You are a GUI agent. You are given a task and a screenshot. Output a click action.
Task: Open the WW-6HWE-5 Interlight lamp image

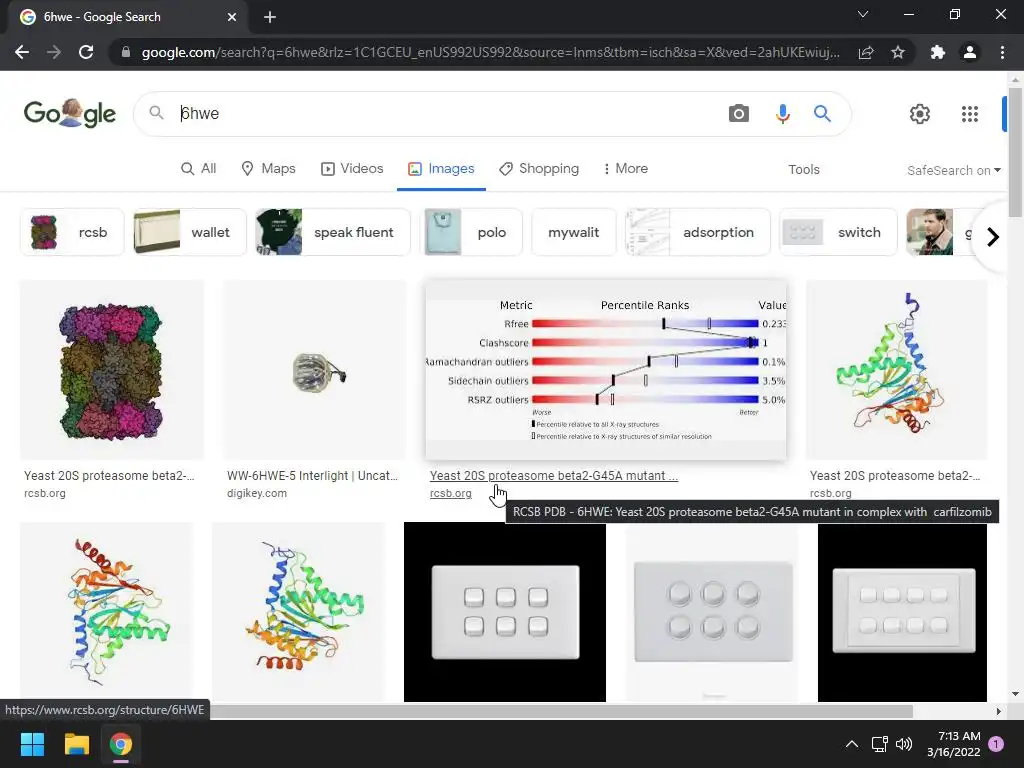pos(315,370)
